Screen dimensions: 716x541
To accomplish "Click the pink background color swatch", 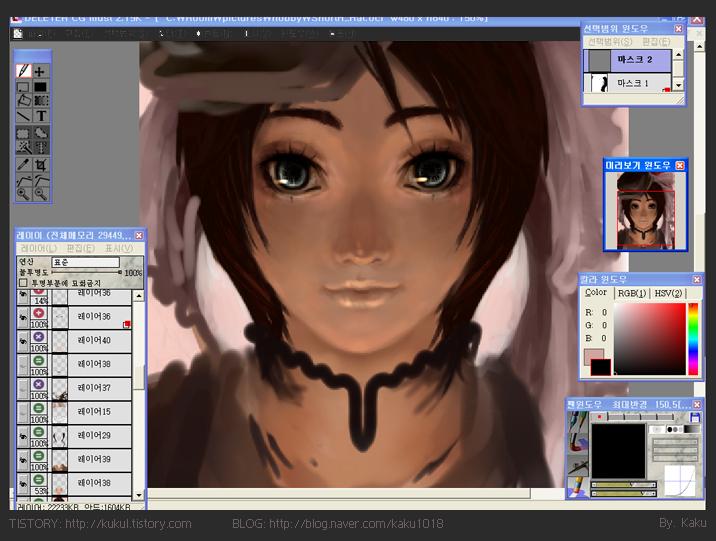I will (x=594, y=356).
